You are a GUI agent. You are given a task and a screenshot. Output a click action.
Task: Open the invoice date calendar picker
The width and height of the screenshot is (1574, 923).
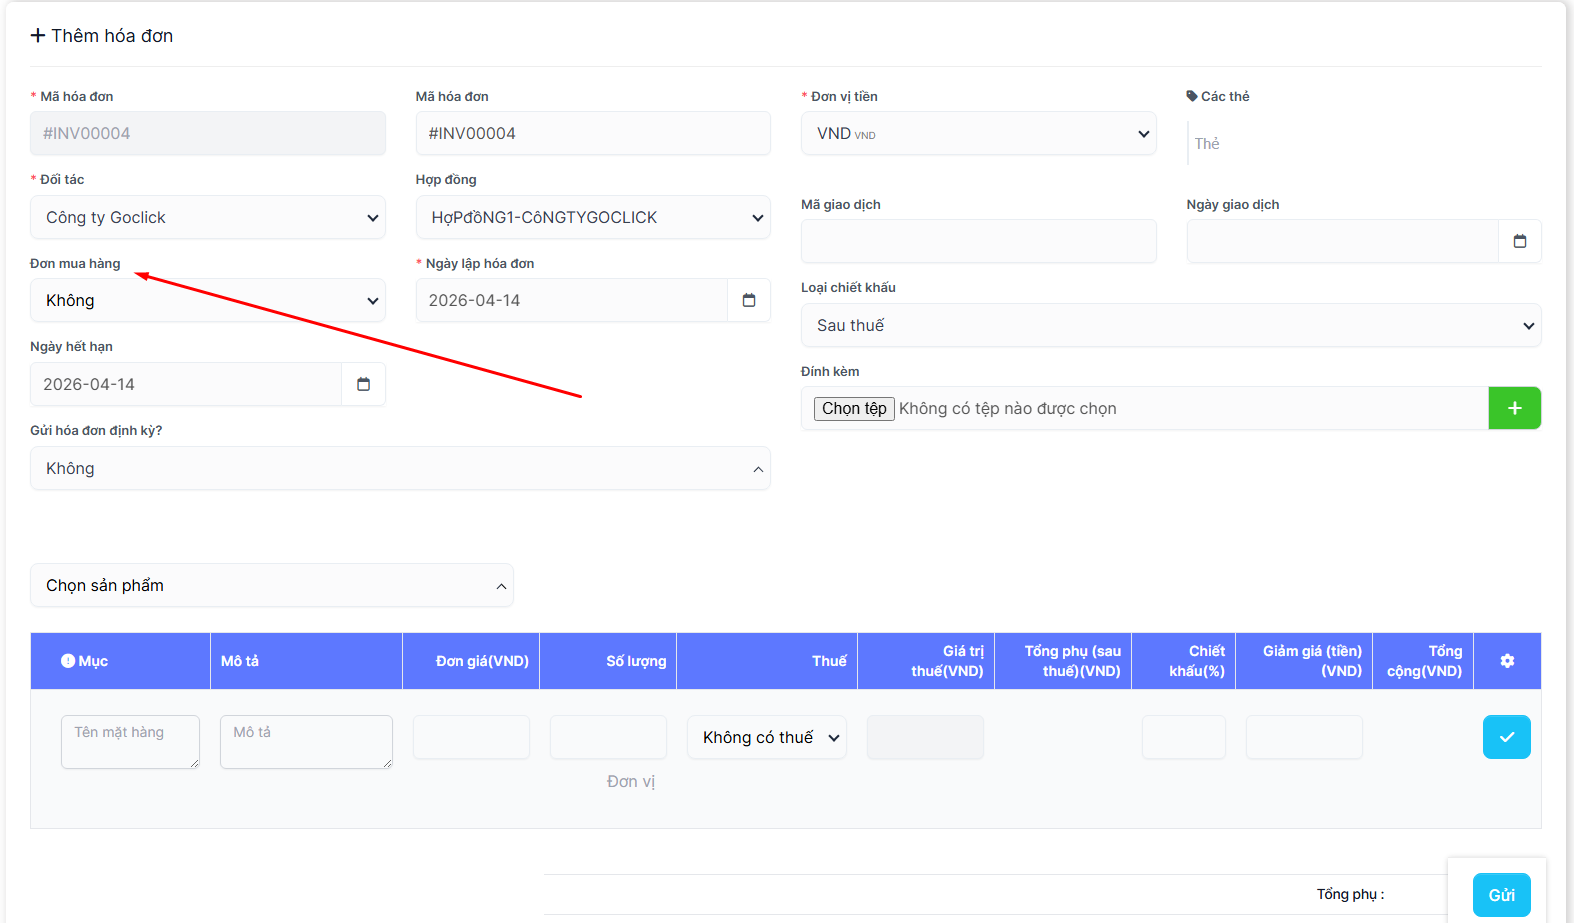point(748,300)
